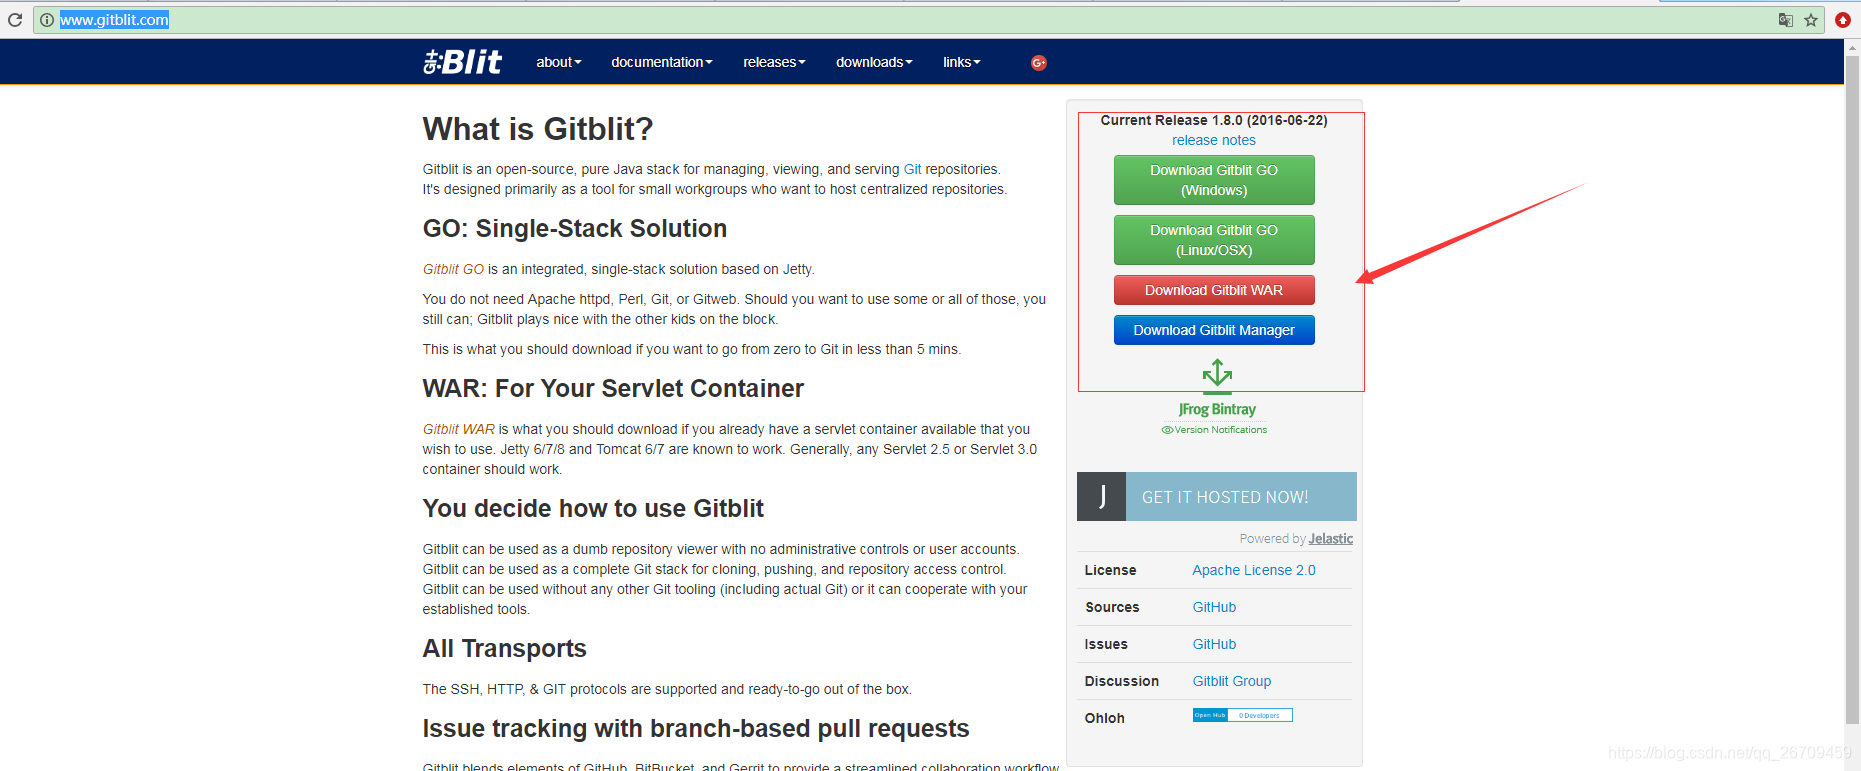Click the Google Plus icon in navbar
Viewport: 1861px width, 771px height.
pos(1039,63)
